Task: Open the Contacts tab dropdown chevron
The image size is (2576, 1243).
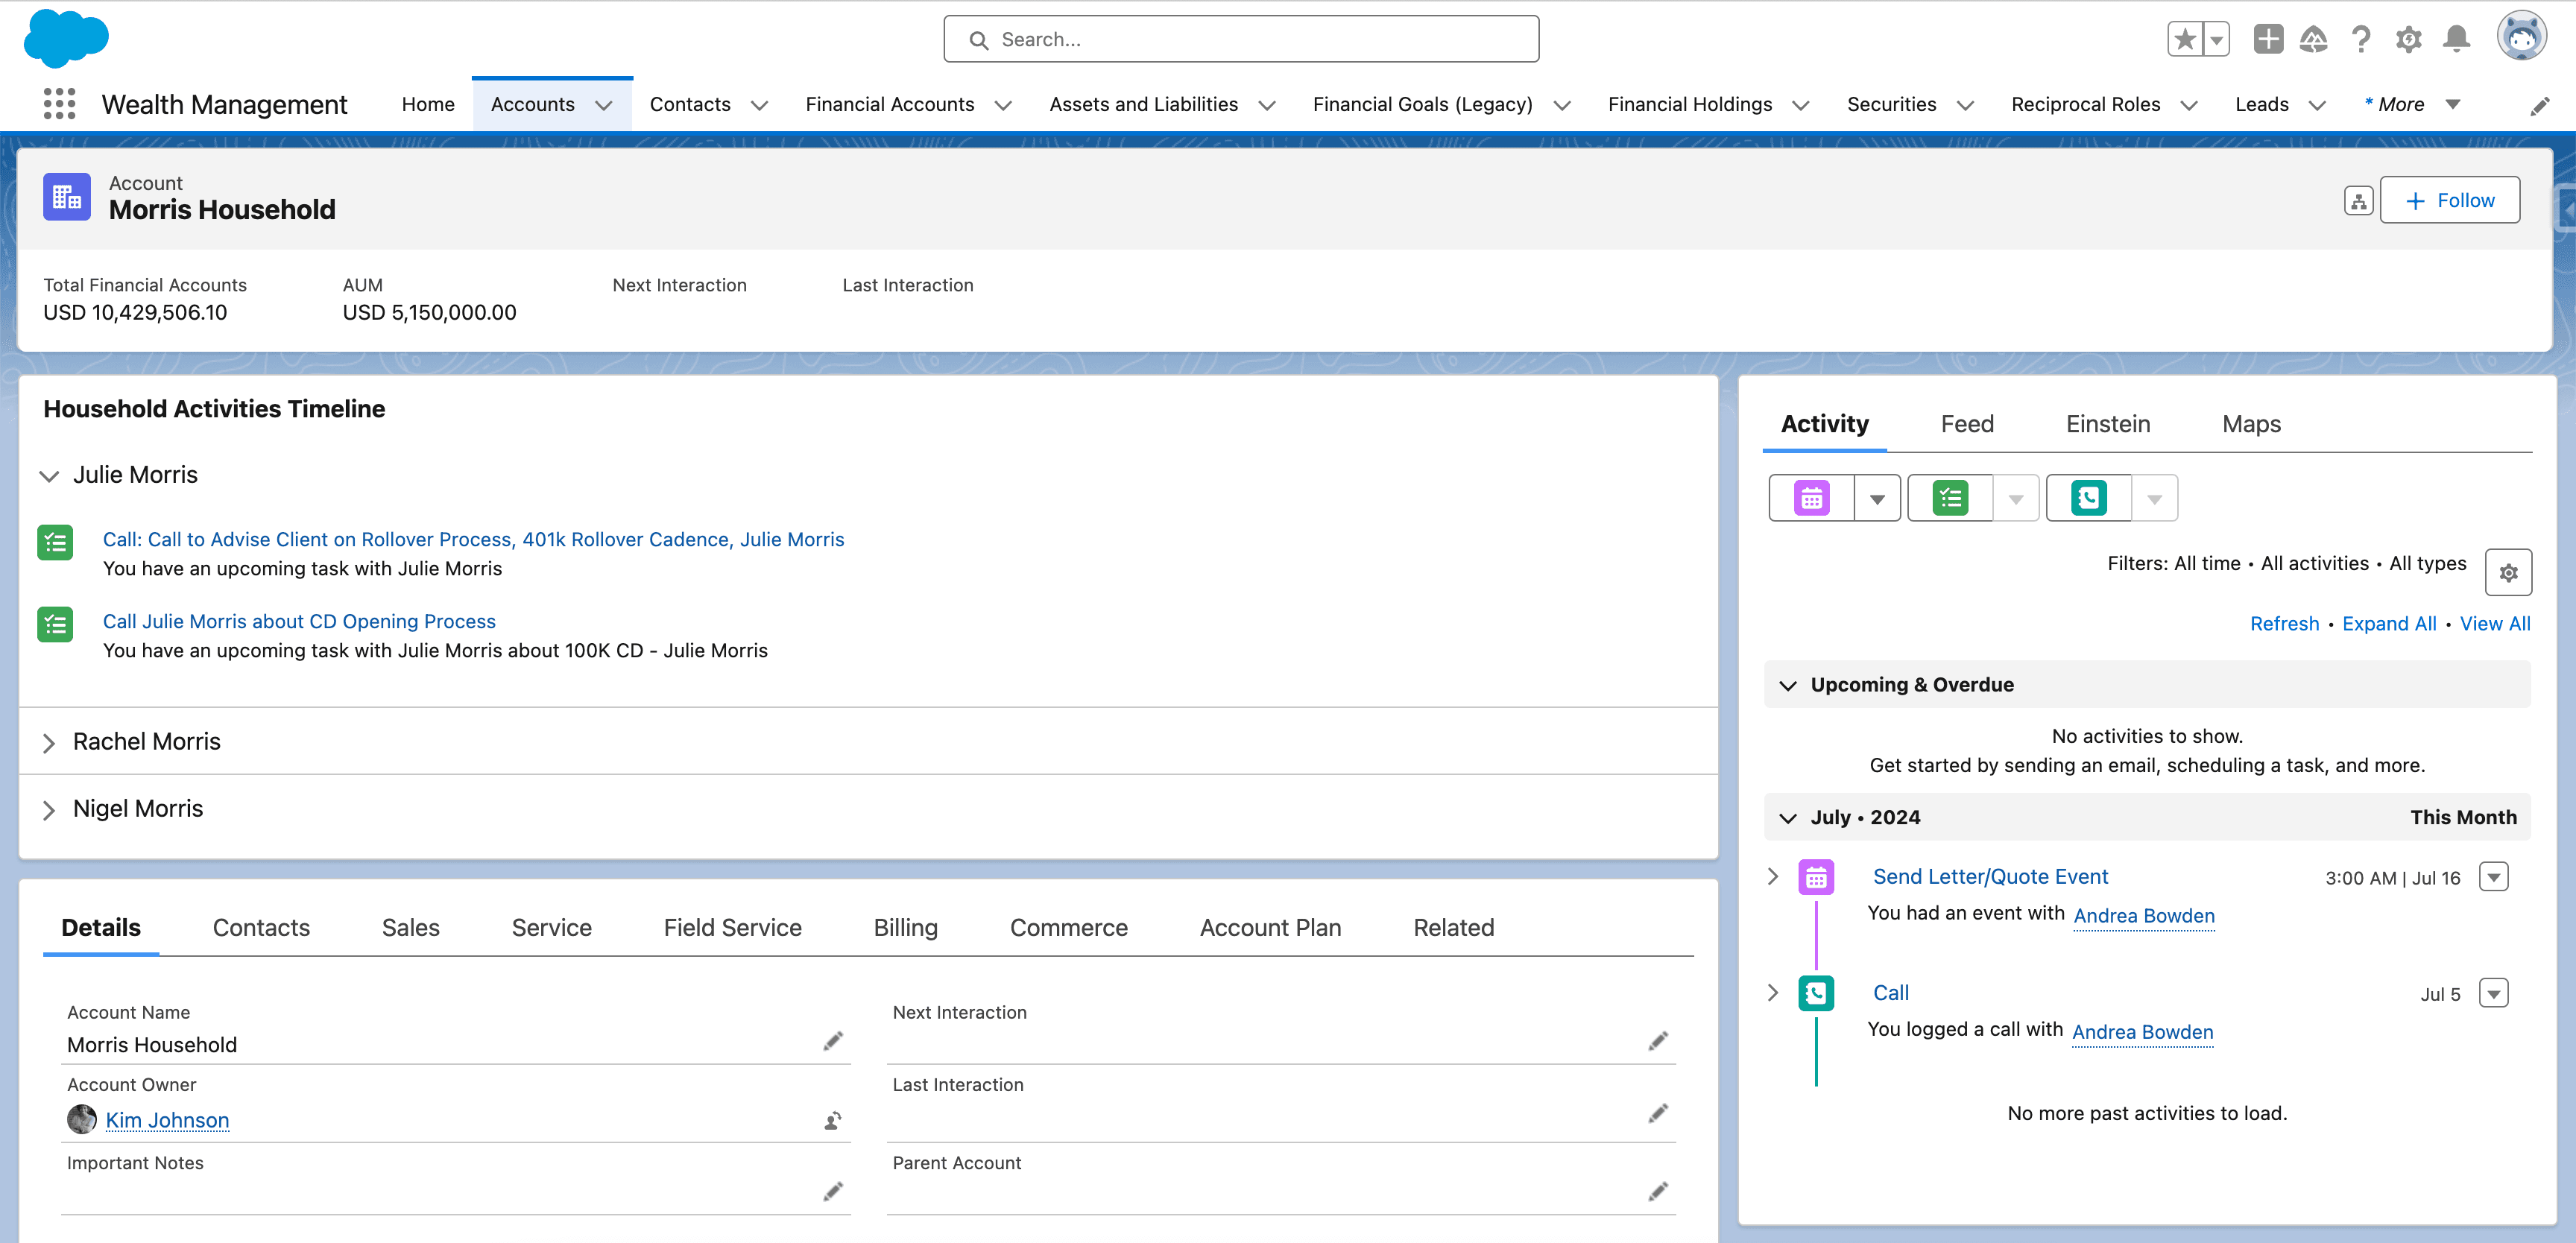Action: click(x=760, y=105)
